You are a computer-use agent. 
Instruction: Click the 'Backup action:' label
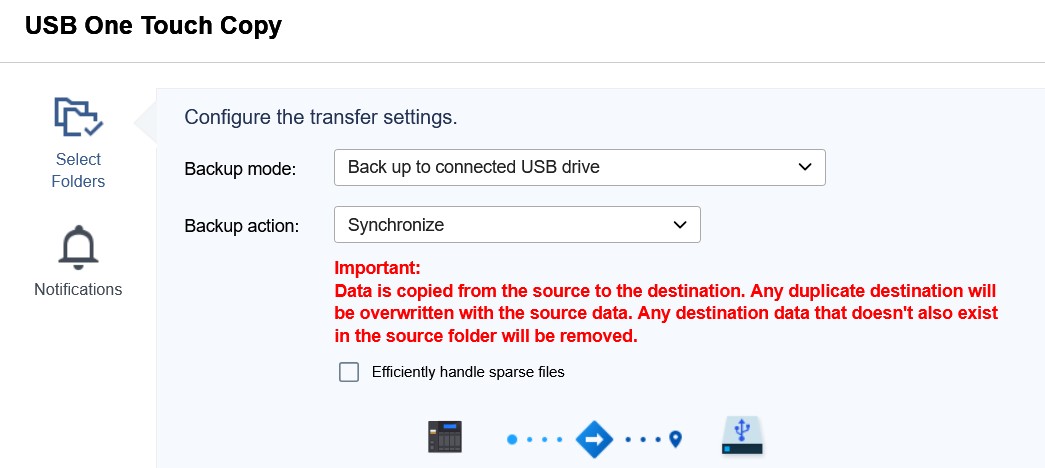coord(242,226)
